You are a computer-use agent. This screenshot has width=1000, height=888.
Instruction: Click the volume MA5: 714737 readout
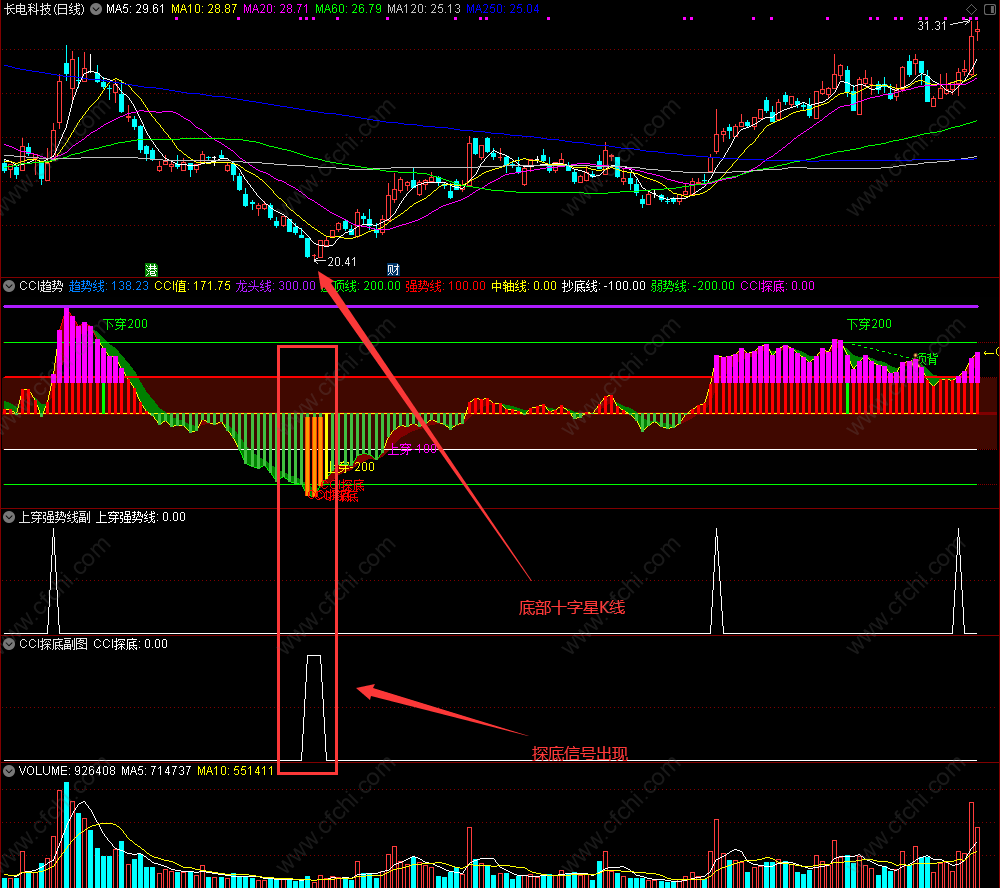(156, 771)
